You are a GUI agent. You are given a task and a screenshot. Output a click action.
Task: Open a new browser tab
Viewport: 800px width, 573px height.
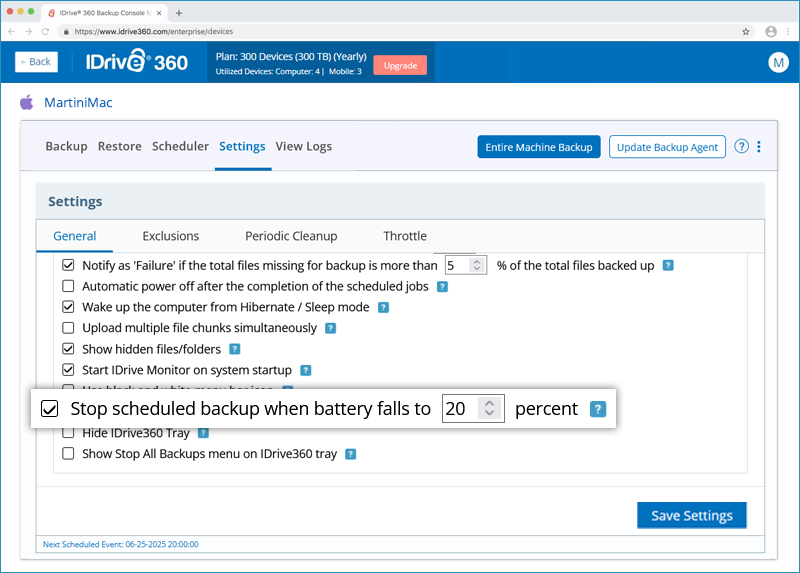[x=179, y=13]
